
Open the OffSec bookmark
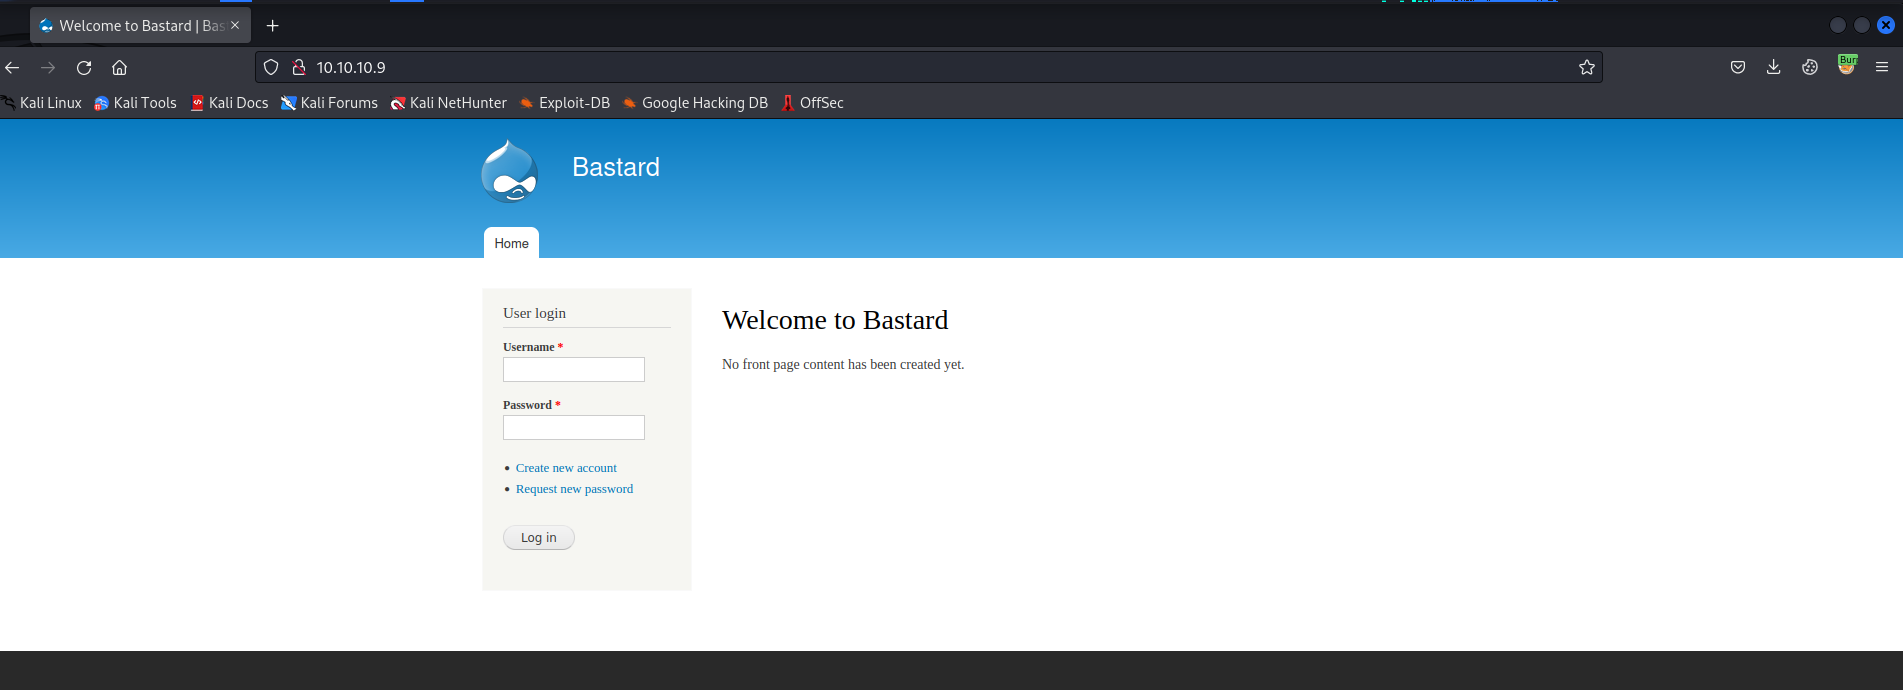click(x=812, y=103)
